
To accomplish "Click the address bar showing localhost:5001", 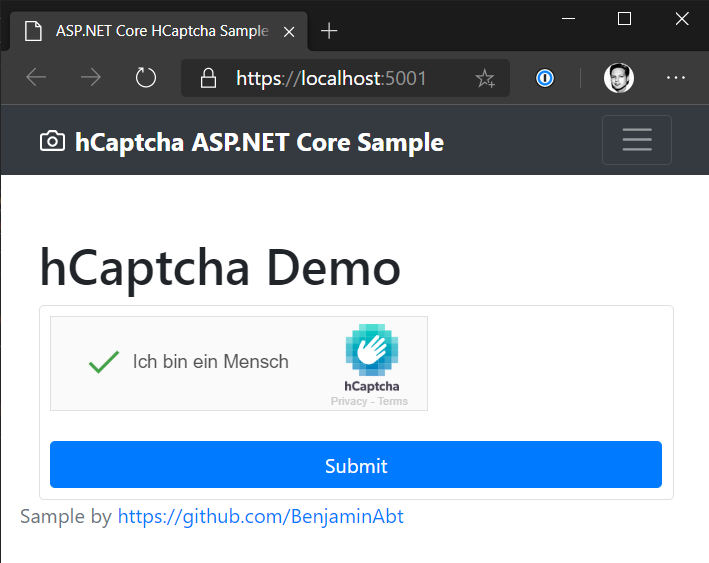I will point(345,78).
